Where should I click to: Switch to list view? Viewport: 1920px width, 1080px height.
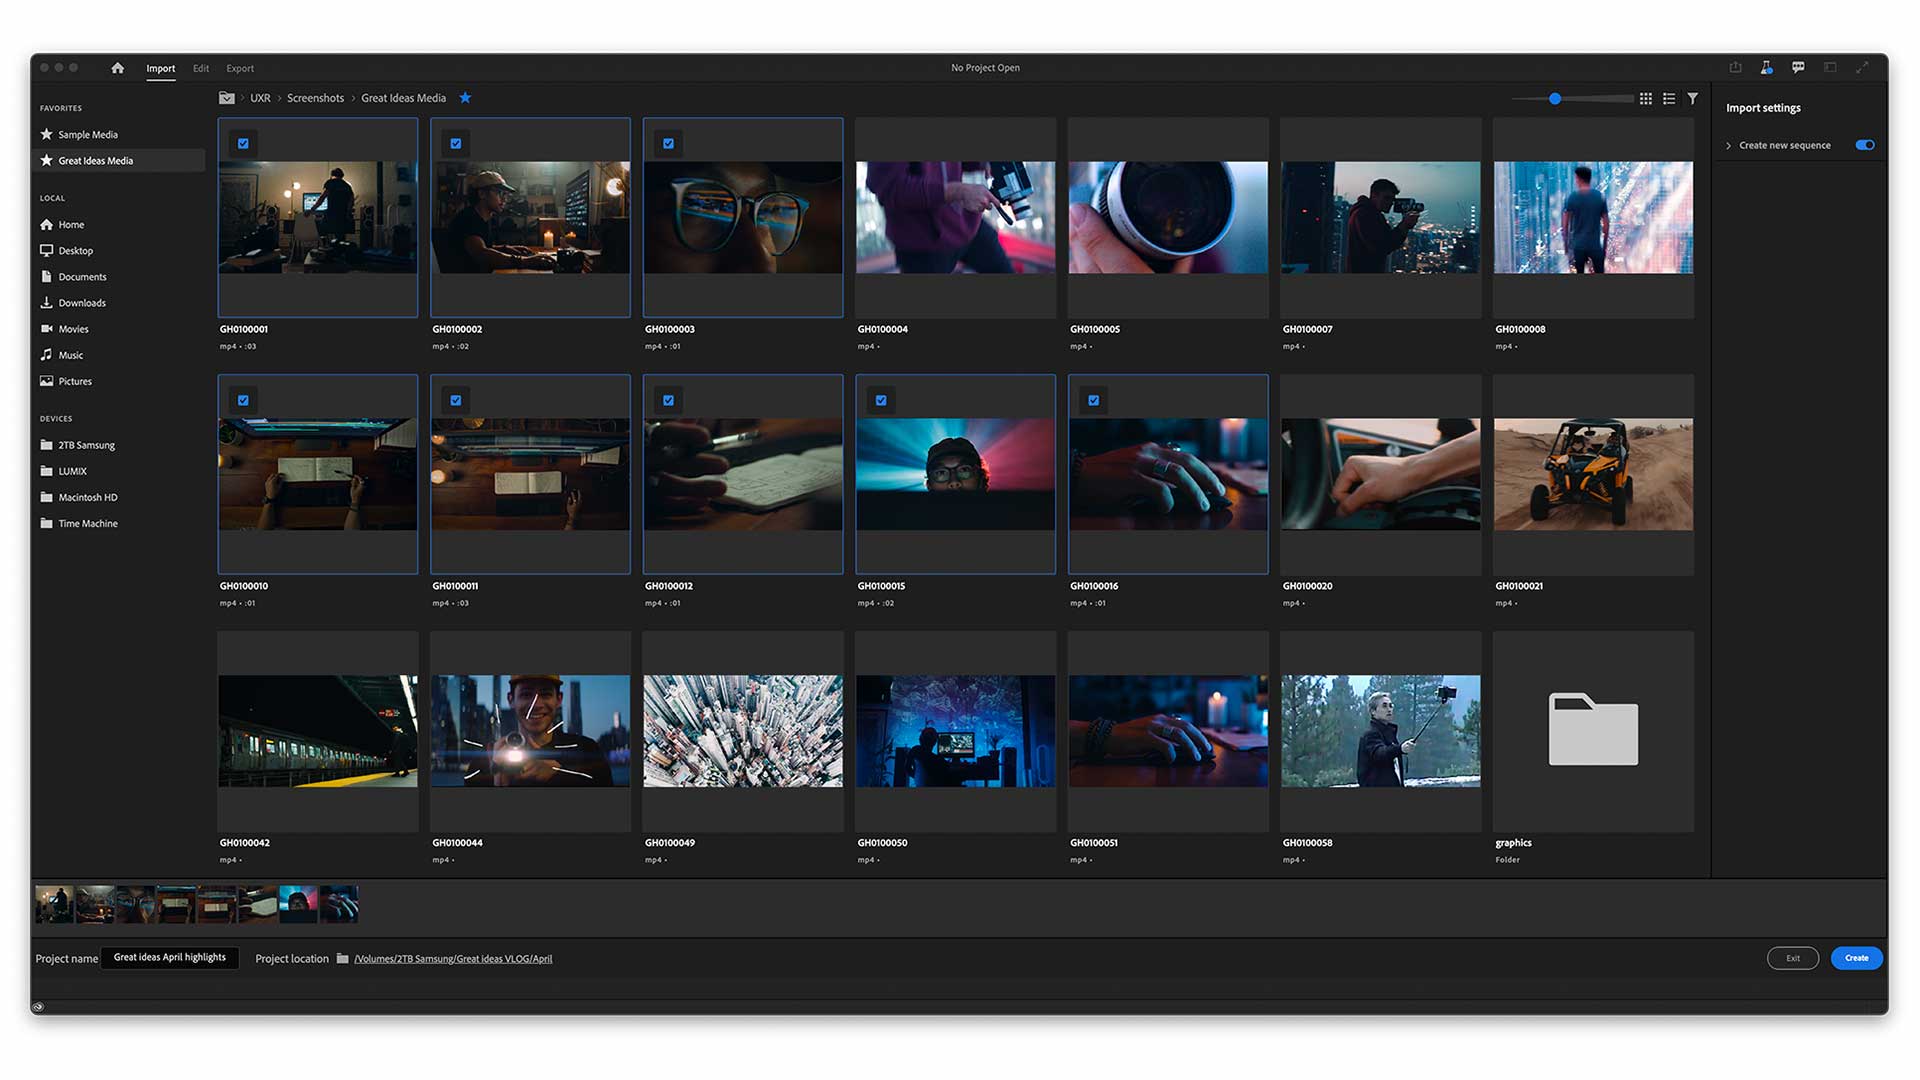pos(1669,98)
